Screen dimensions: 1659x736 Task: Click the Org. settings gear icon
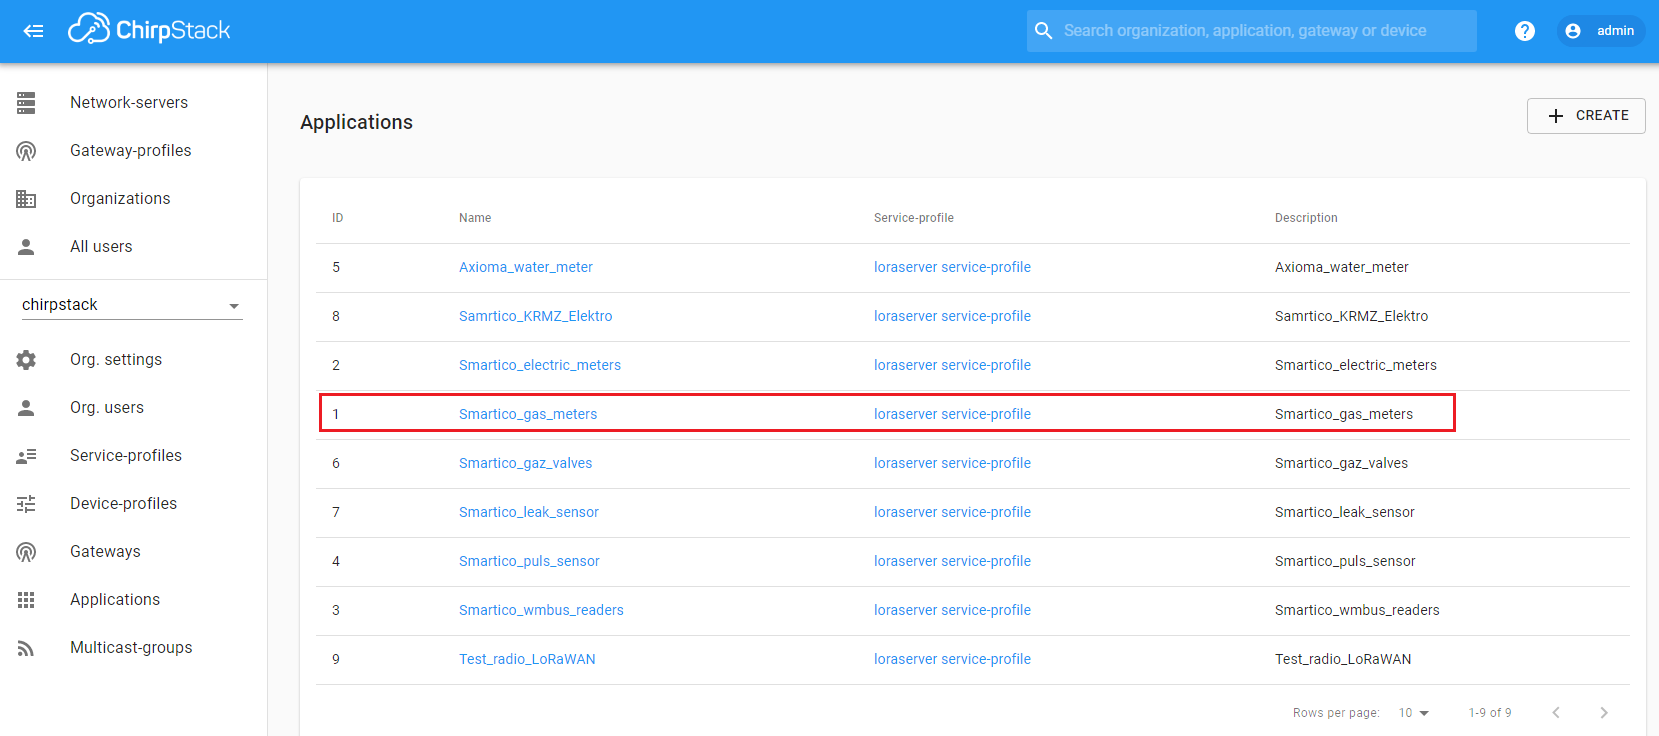click(x=26, y=360)
